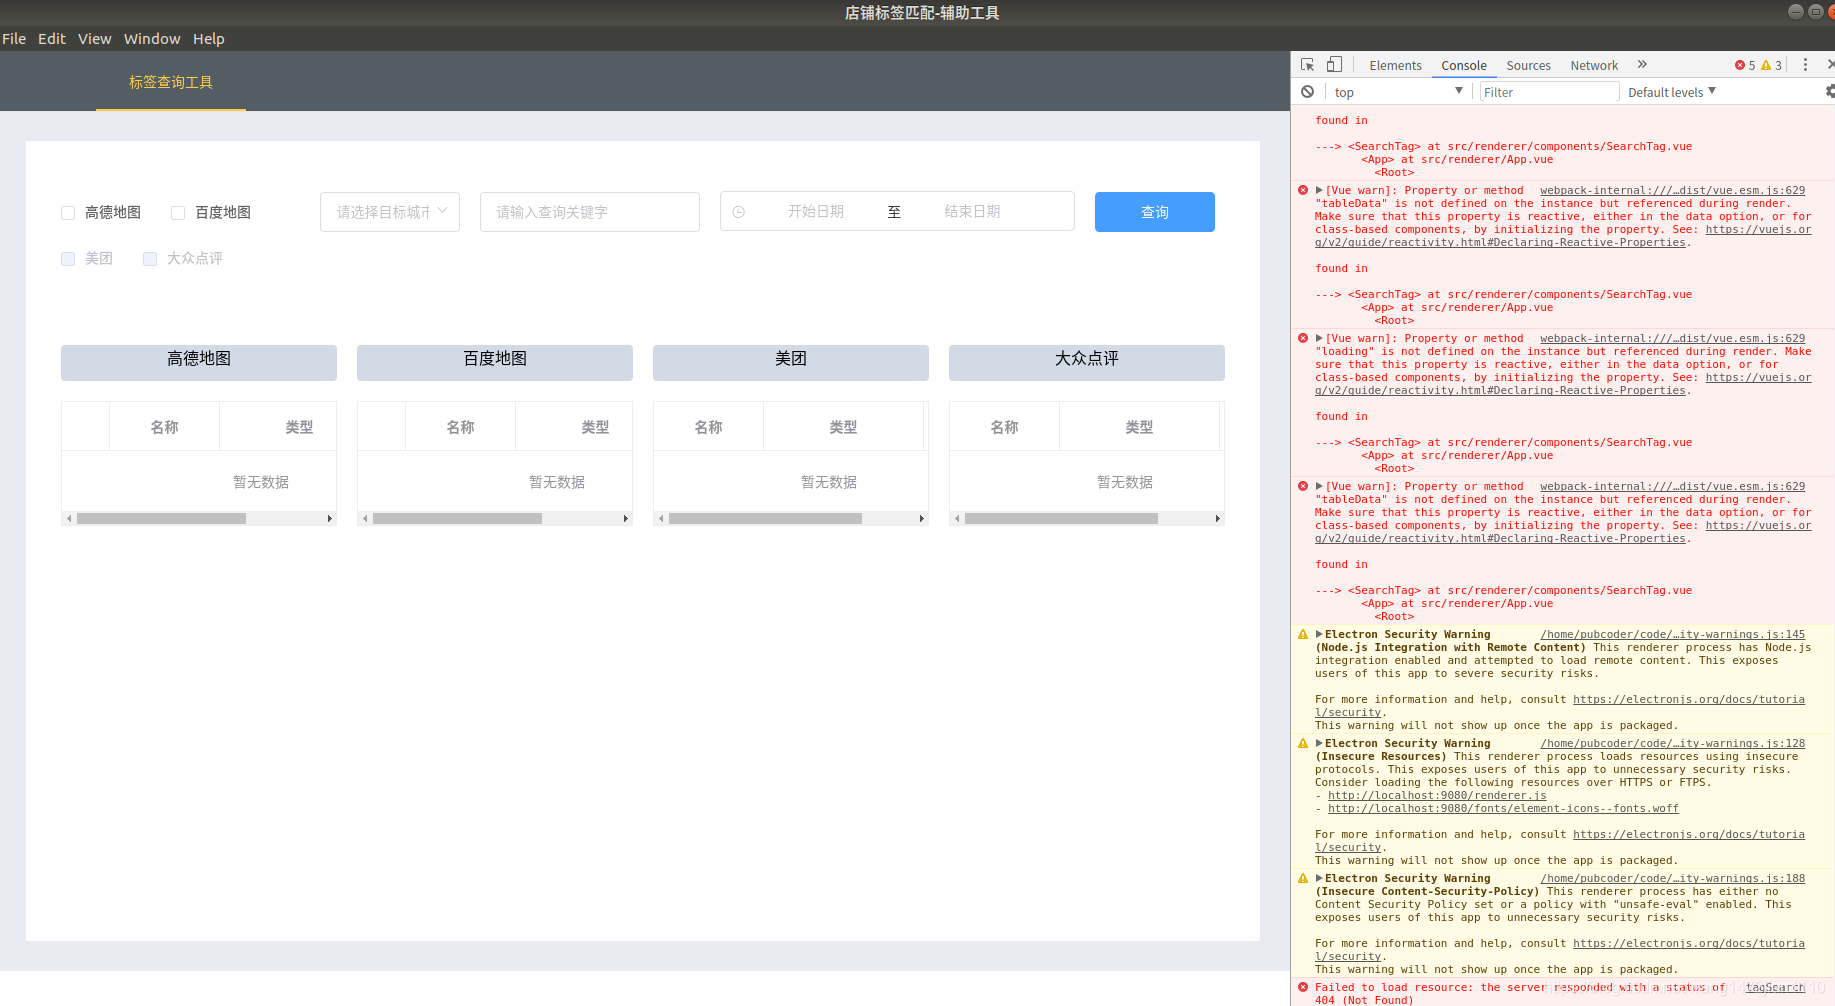
Task: Click the 开始日期 start date field
Action: (x=816, y=212)
